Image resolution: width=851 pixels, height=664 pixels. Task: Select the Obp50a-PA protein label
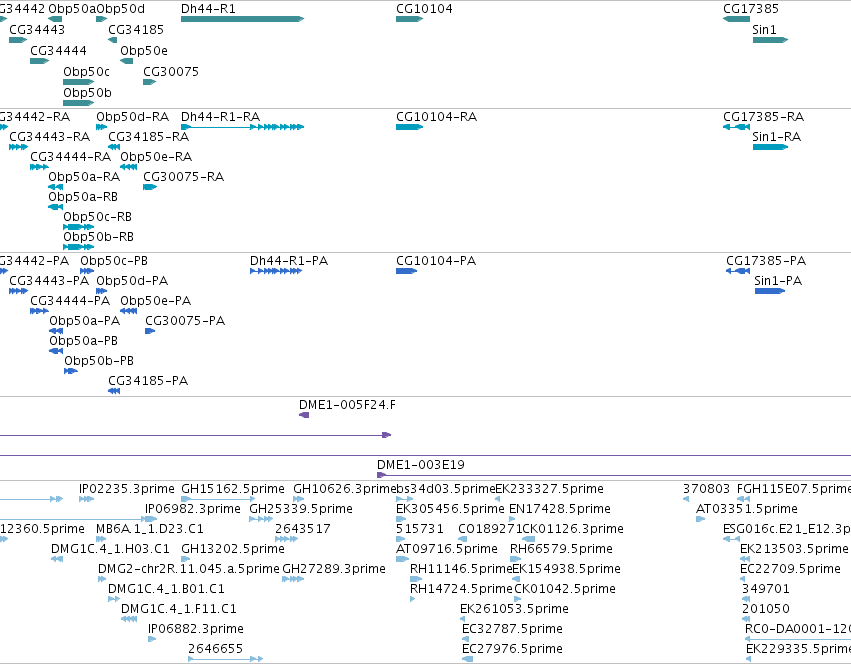85,321
